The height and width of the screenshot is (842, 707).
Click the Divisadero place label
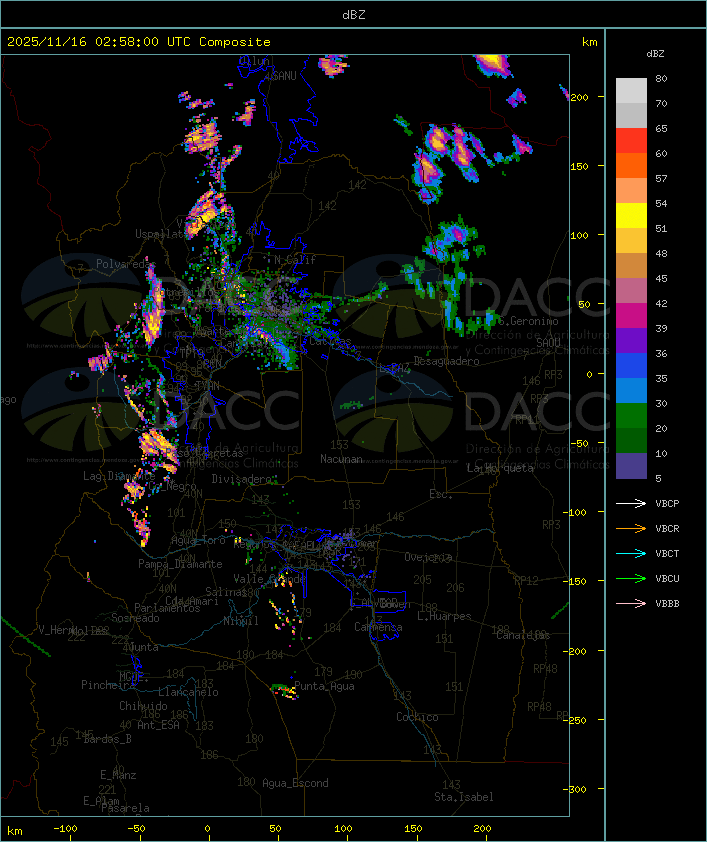click(x=242, y=479)
